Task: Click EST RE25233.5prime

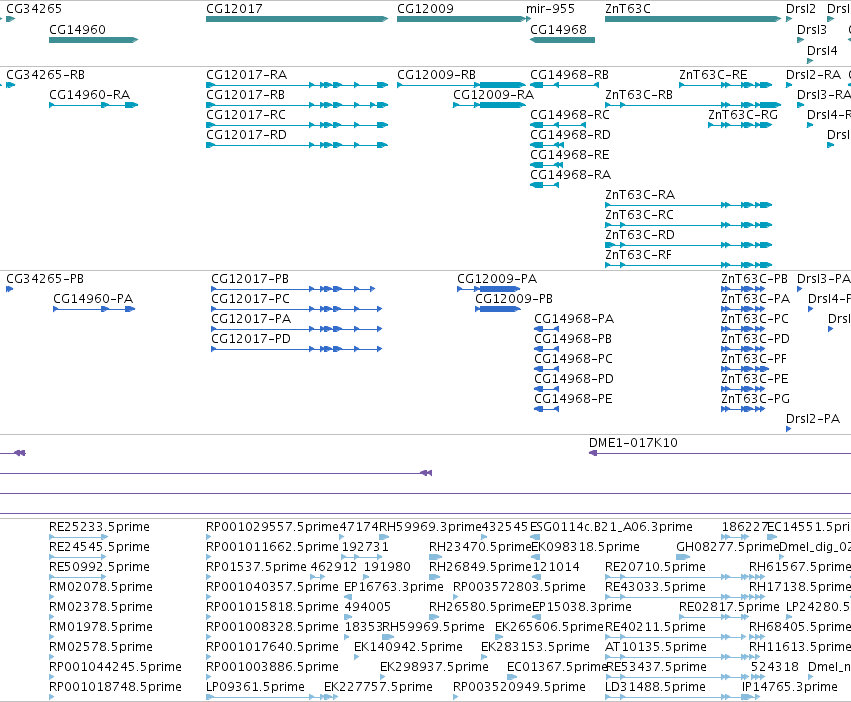Action: tap(78, 537)
